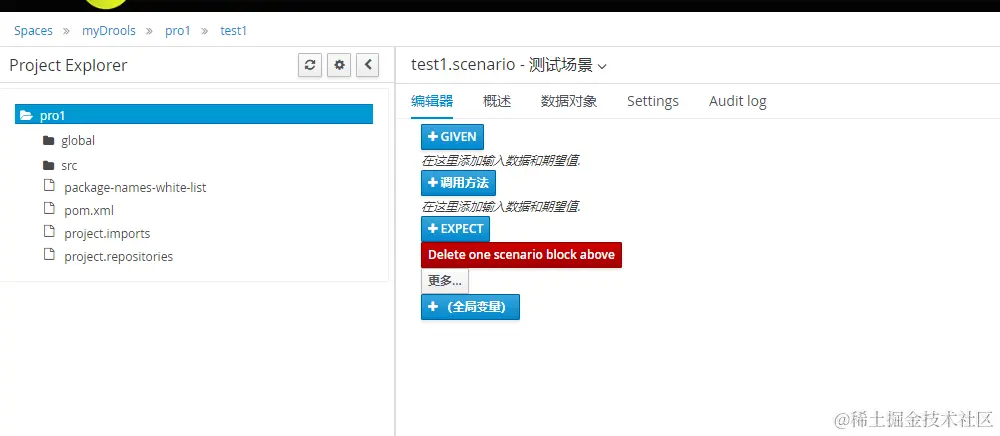Open the test1.scenario title dropdown
The image size is (1000, 436).
[x=602, y=66]
